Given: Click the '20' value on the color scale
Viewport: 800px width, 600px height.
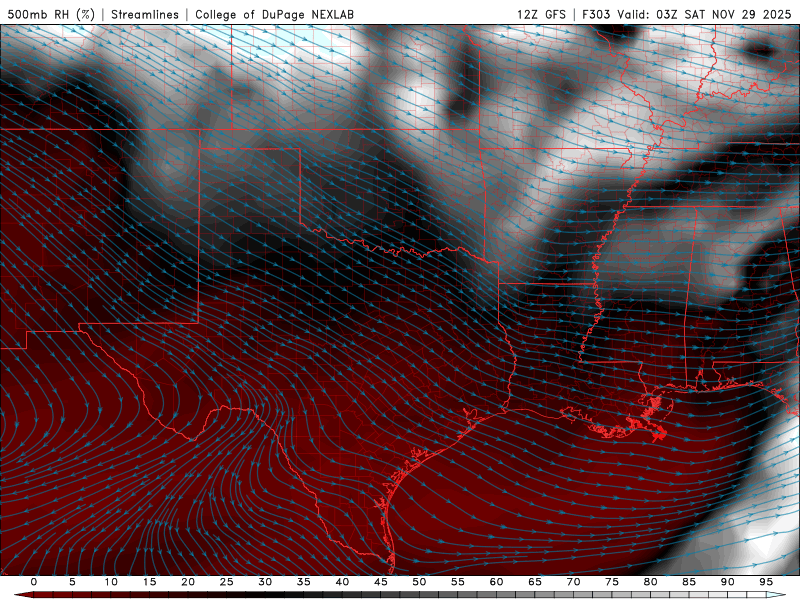Looking at the screenshot, I should [x=188, y=582].
